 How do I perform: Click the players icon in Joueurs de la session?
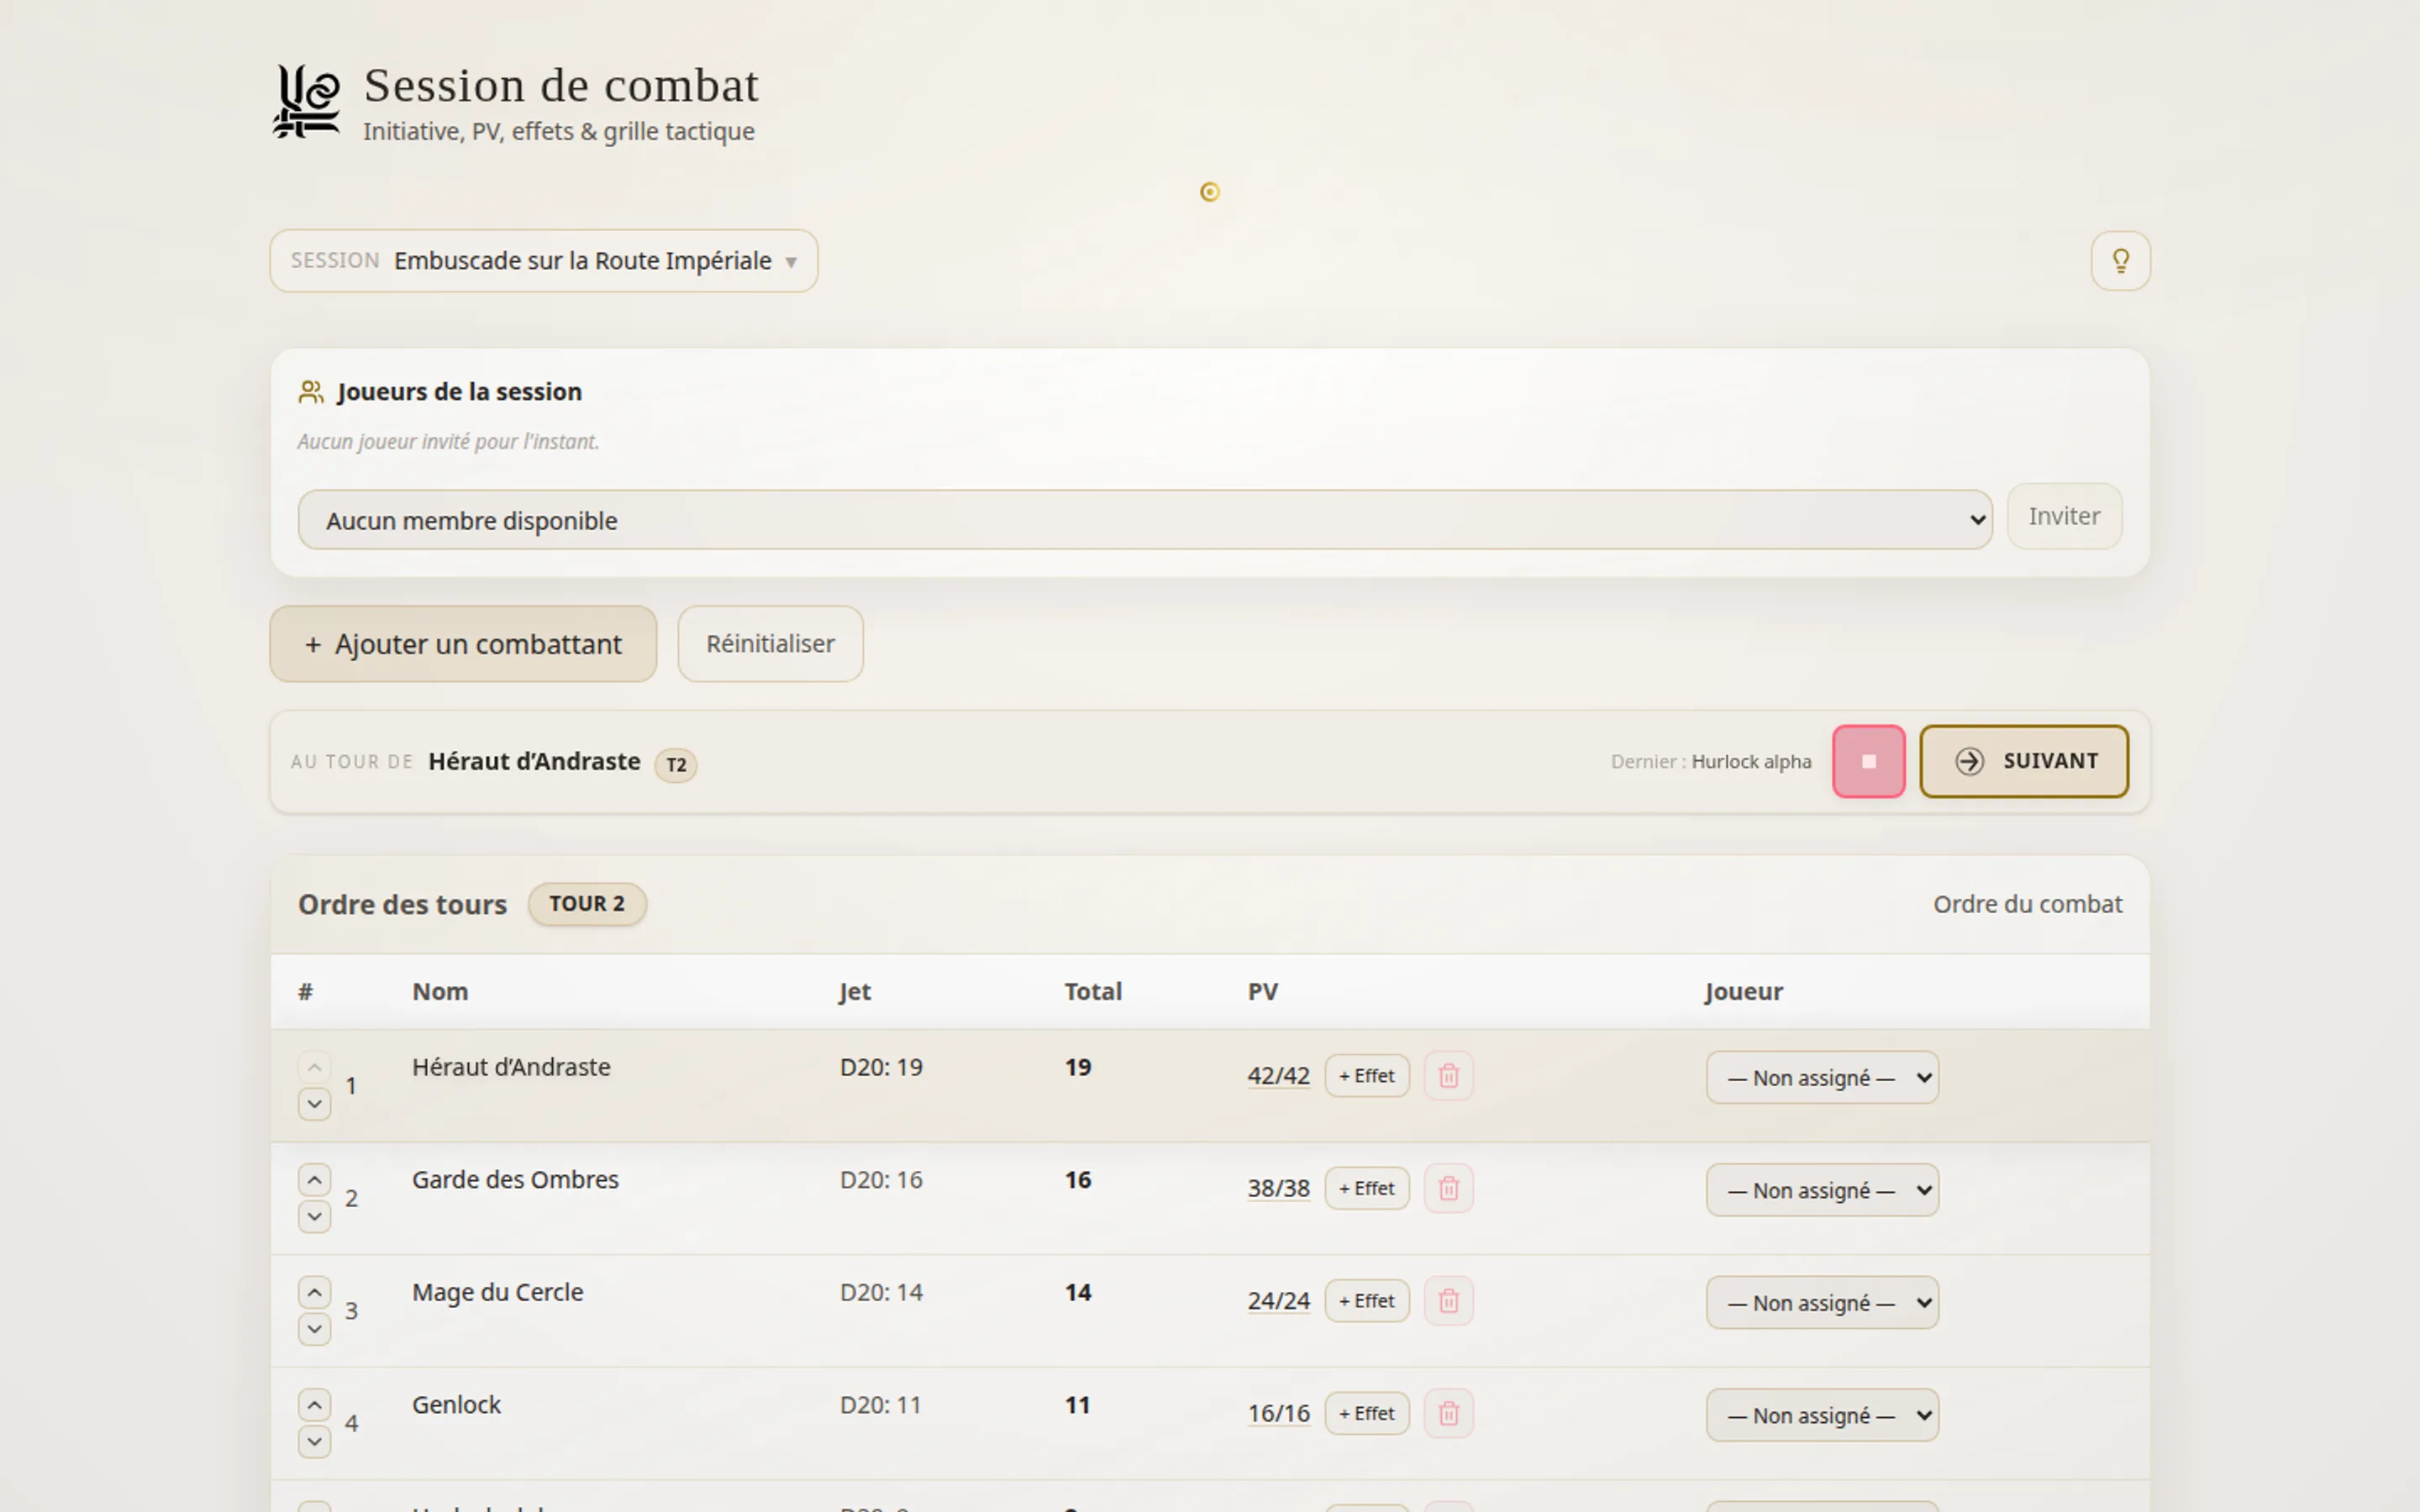click(x=311, y=392)
